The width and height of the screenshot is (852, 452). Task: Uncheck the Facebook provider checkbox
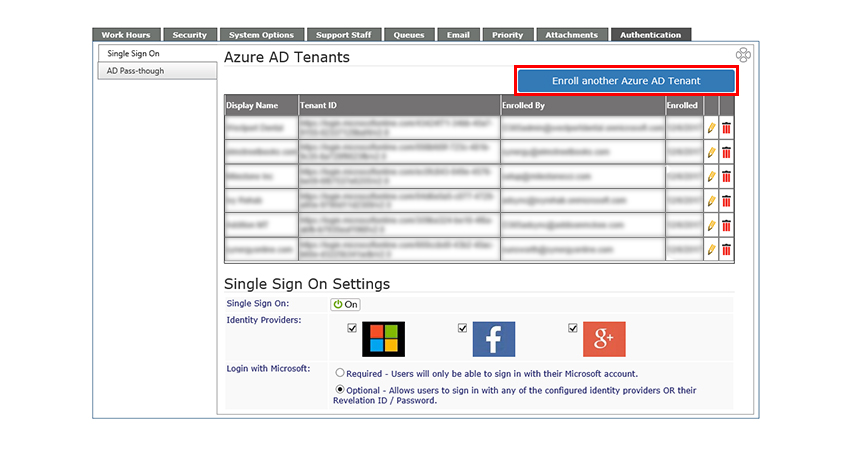(462, 328)
